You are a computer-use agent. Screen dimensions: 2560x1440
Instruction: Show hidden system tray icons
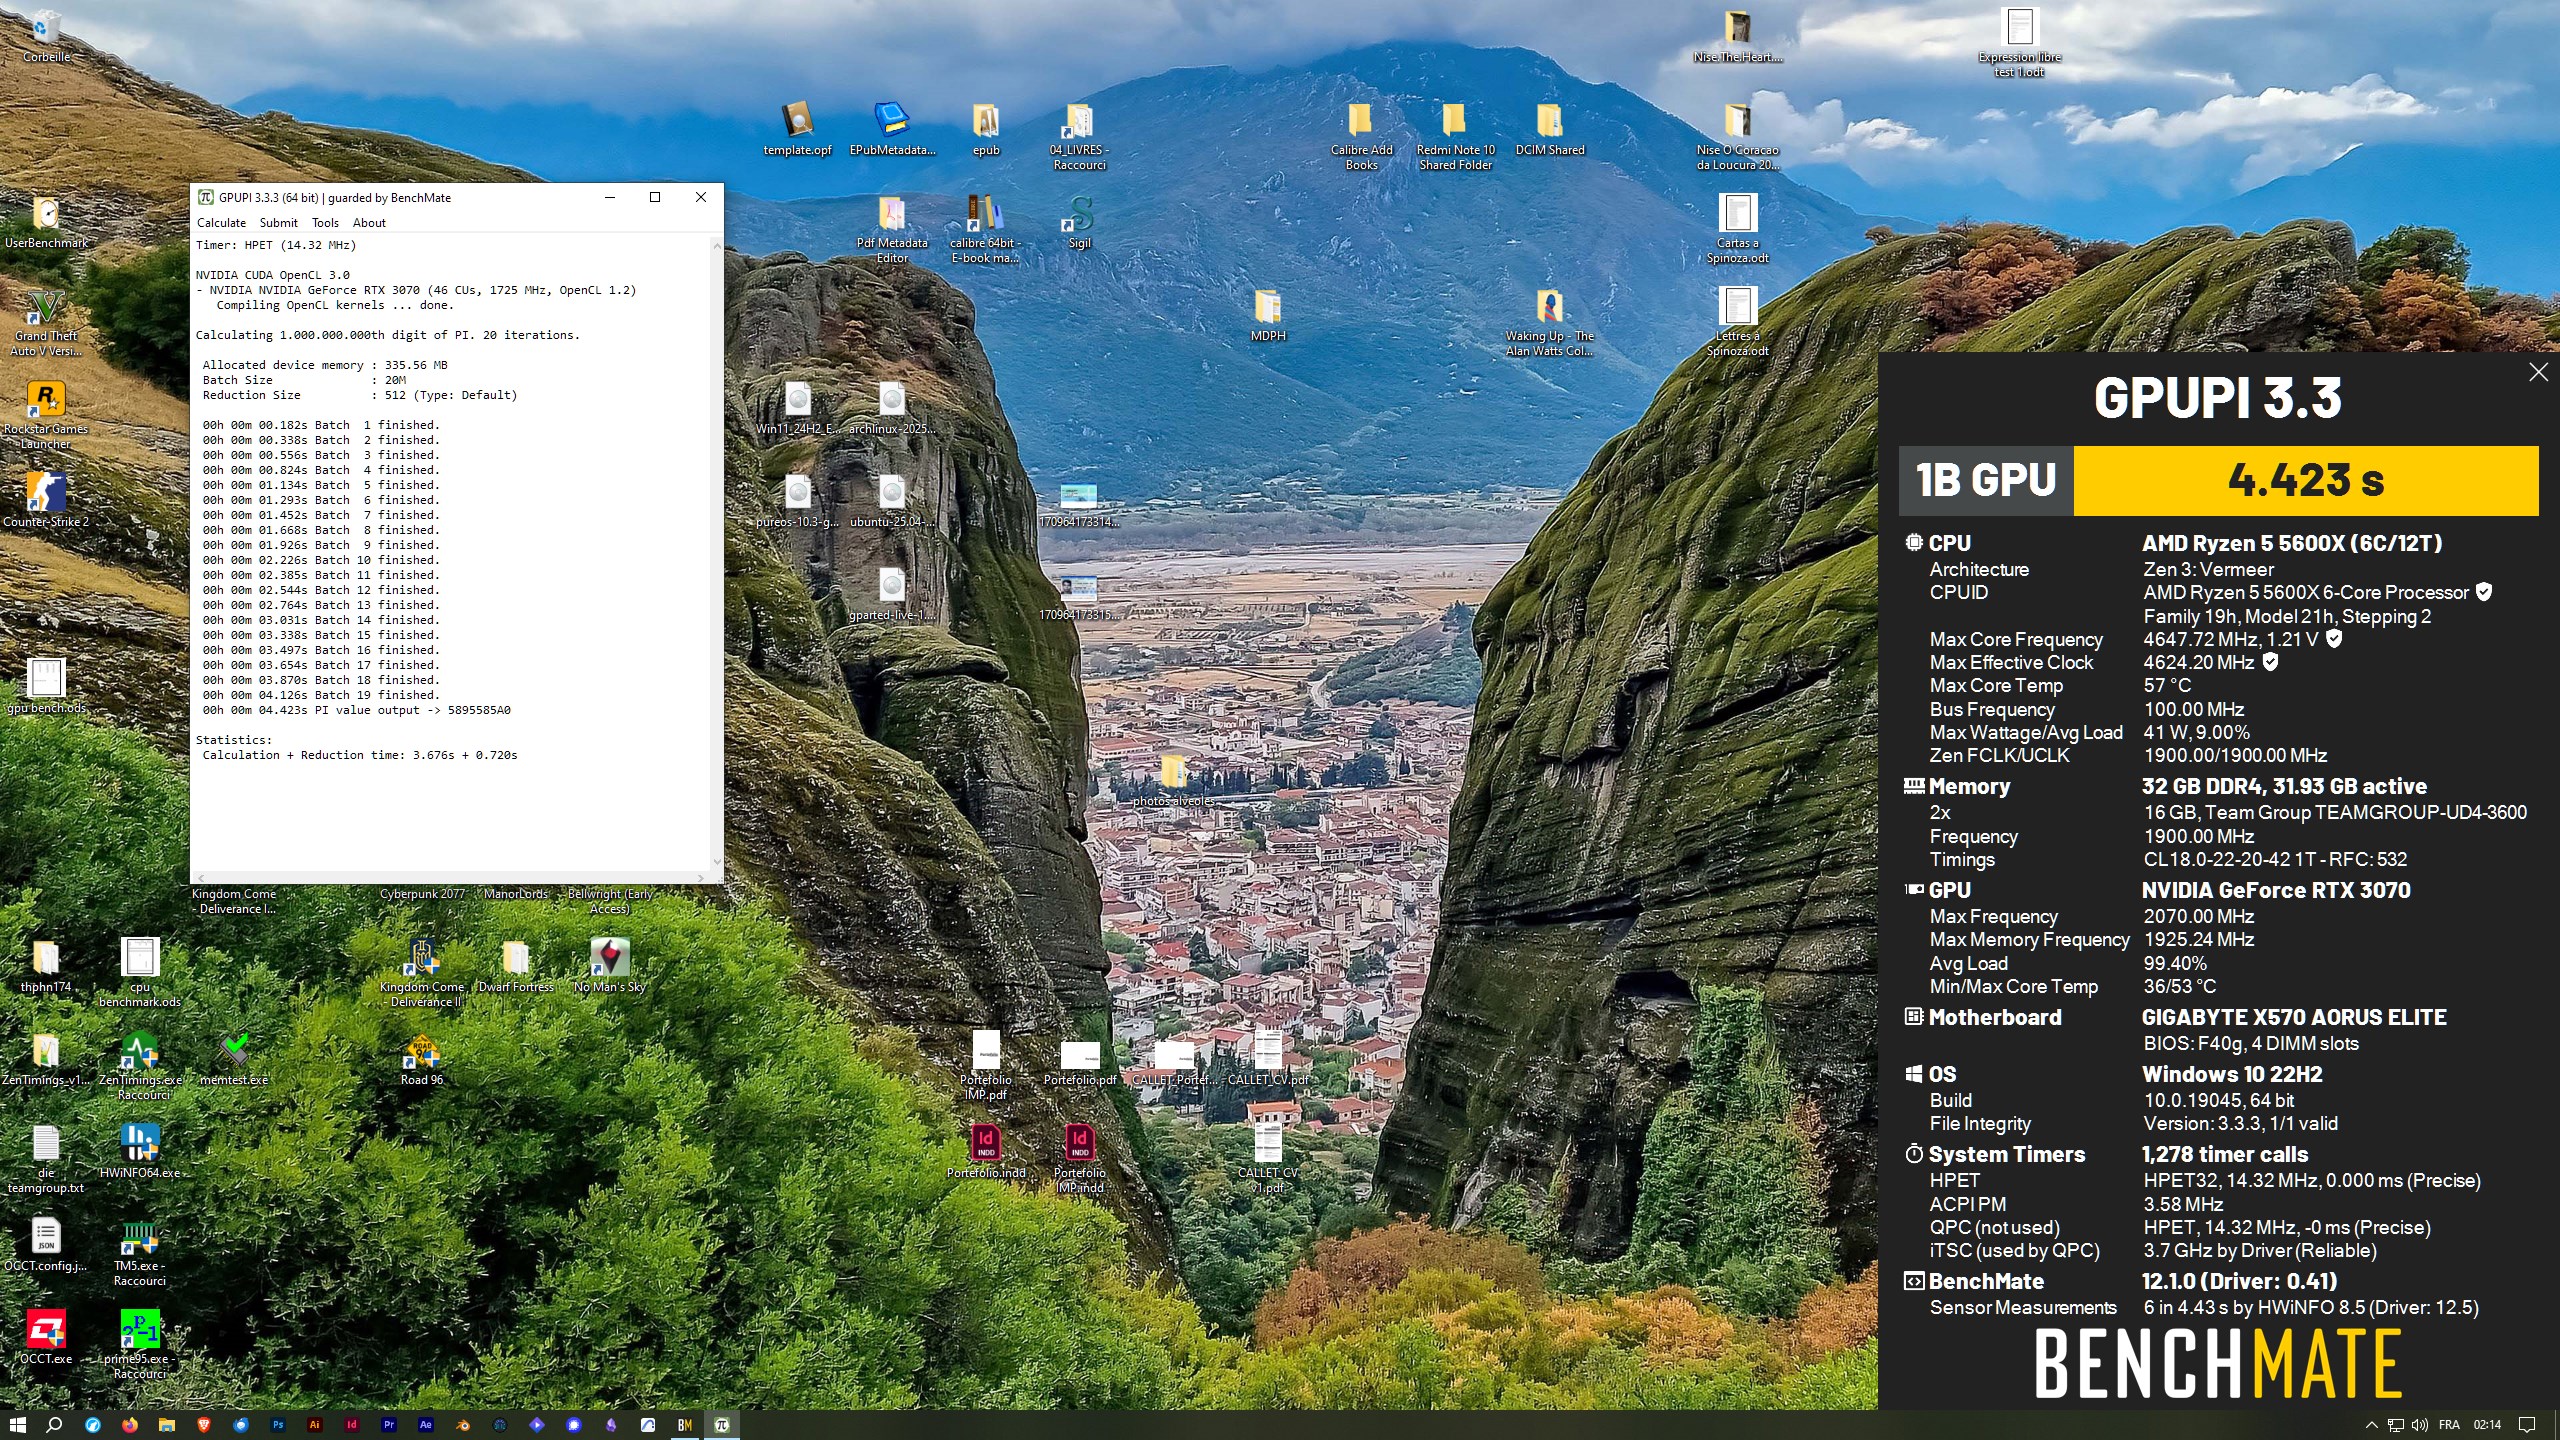pos(2371,1425)
